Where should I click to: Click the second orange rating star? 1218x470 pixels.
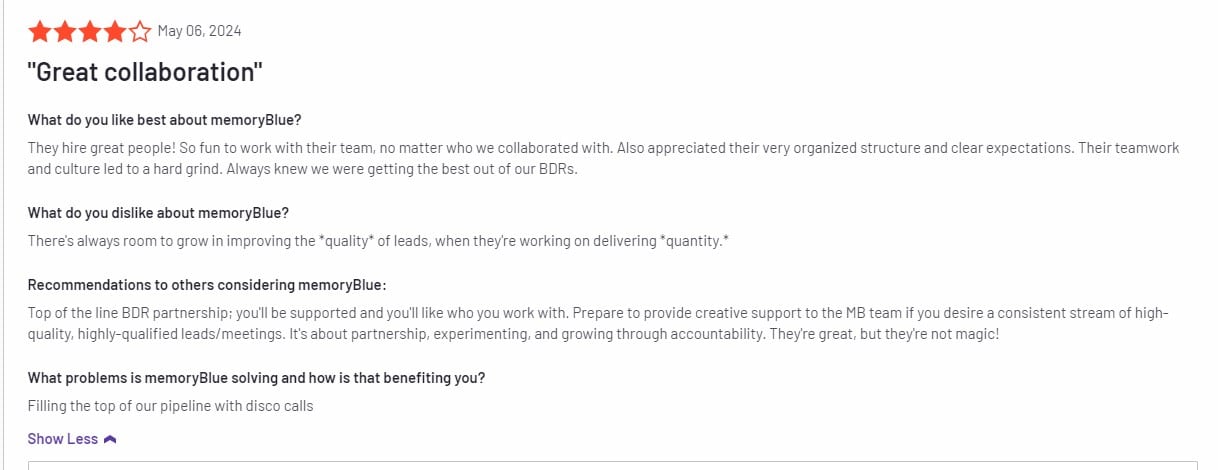pos(65,32)
